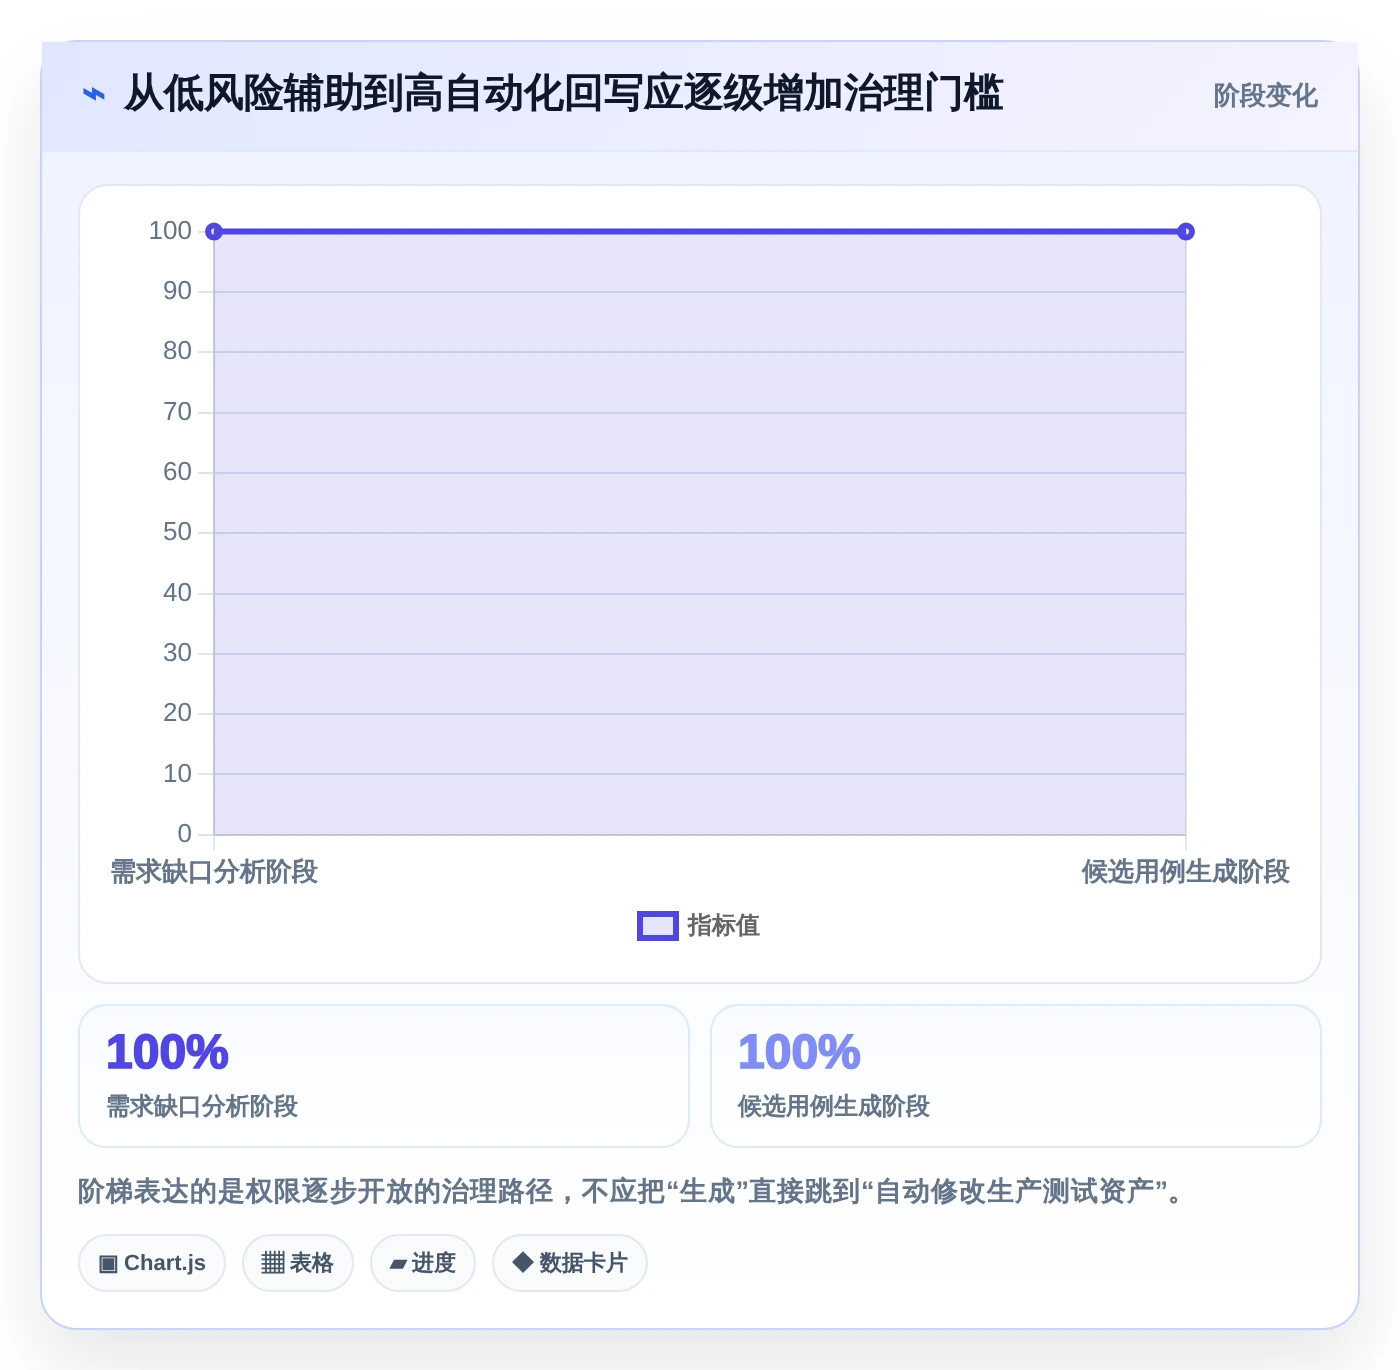Click the 需求缺口分析阶段 x-axis label
Image resolution: width=1400 pixels, height=1370 pixels.
tap(214, 872)
